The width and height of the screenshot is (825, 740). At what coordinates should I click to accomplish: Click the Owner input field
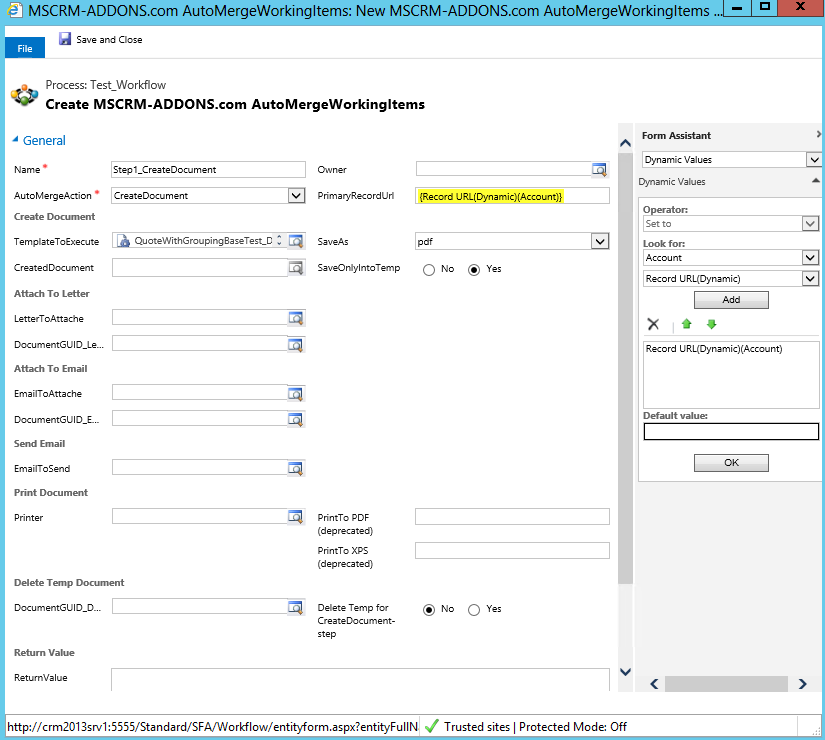click(x=504, y=169)
